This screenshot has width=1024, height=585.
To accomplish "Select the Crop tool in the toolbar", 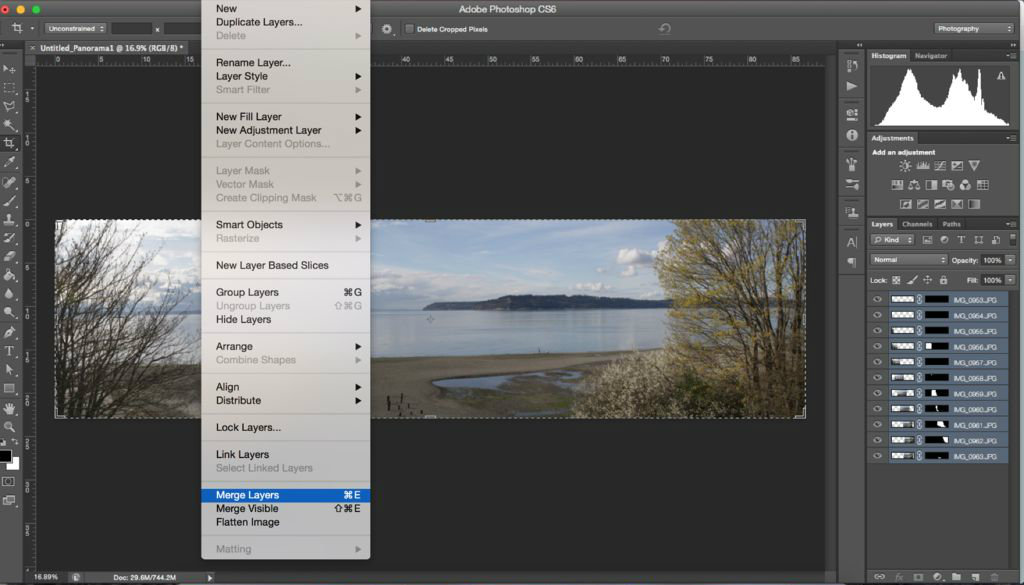I will pos(10,143).
